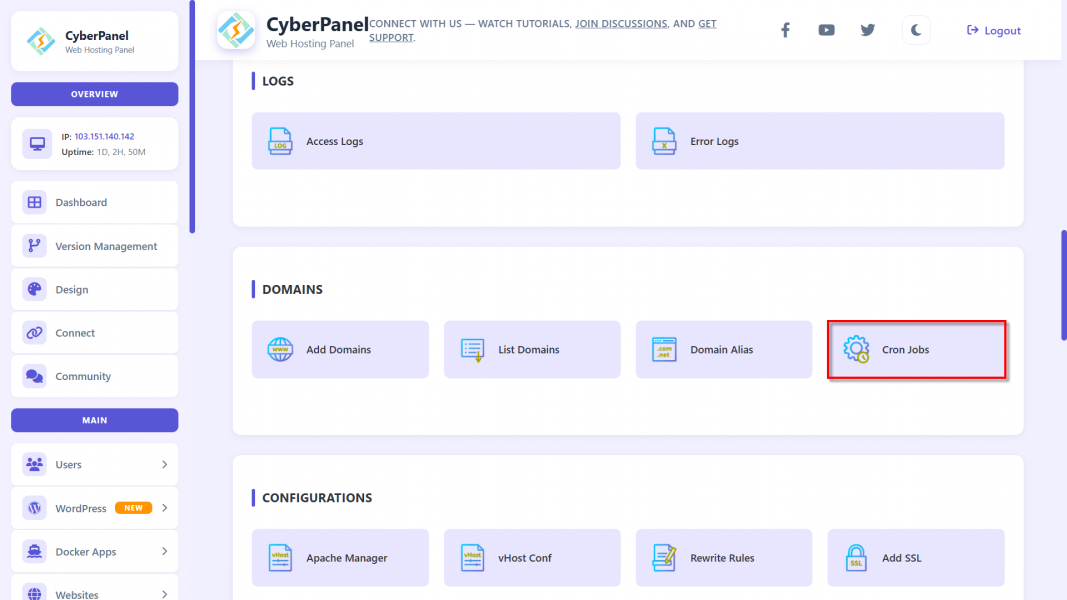Click the Dashboard grid icon
This screenshot has width=1067, height=600.
[x=34, y=202]
